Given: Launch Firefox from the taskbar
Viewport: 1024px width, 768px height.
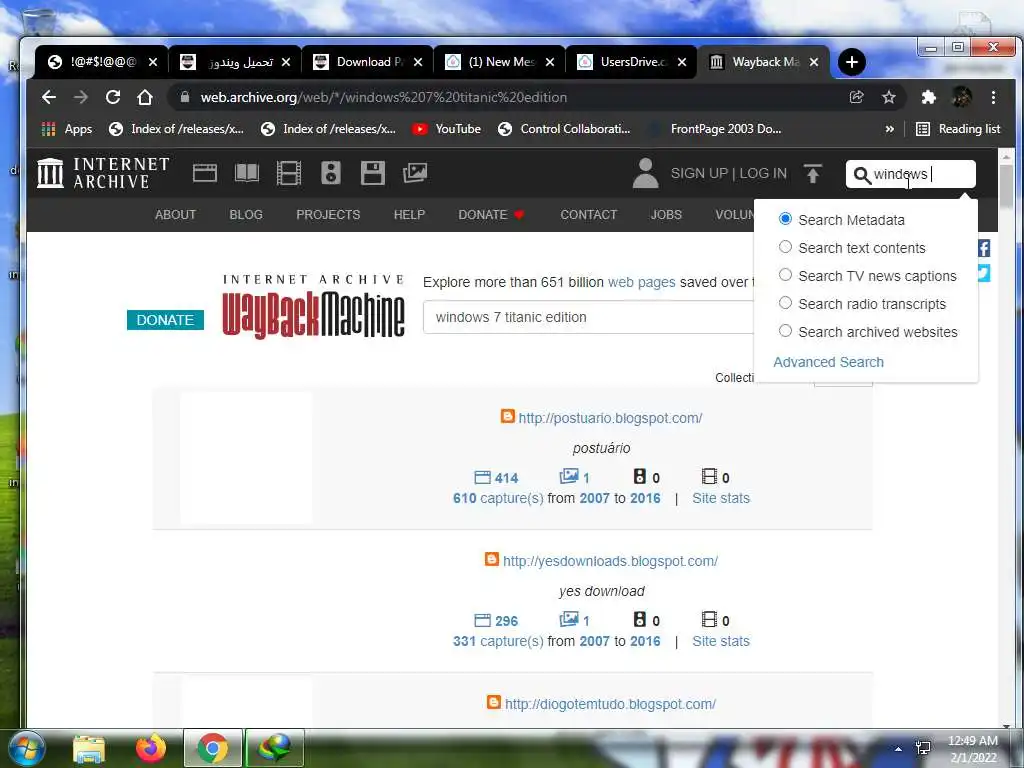Looking at the screenshot, I should click(151, 748).
